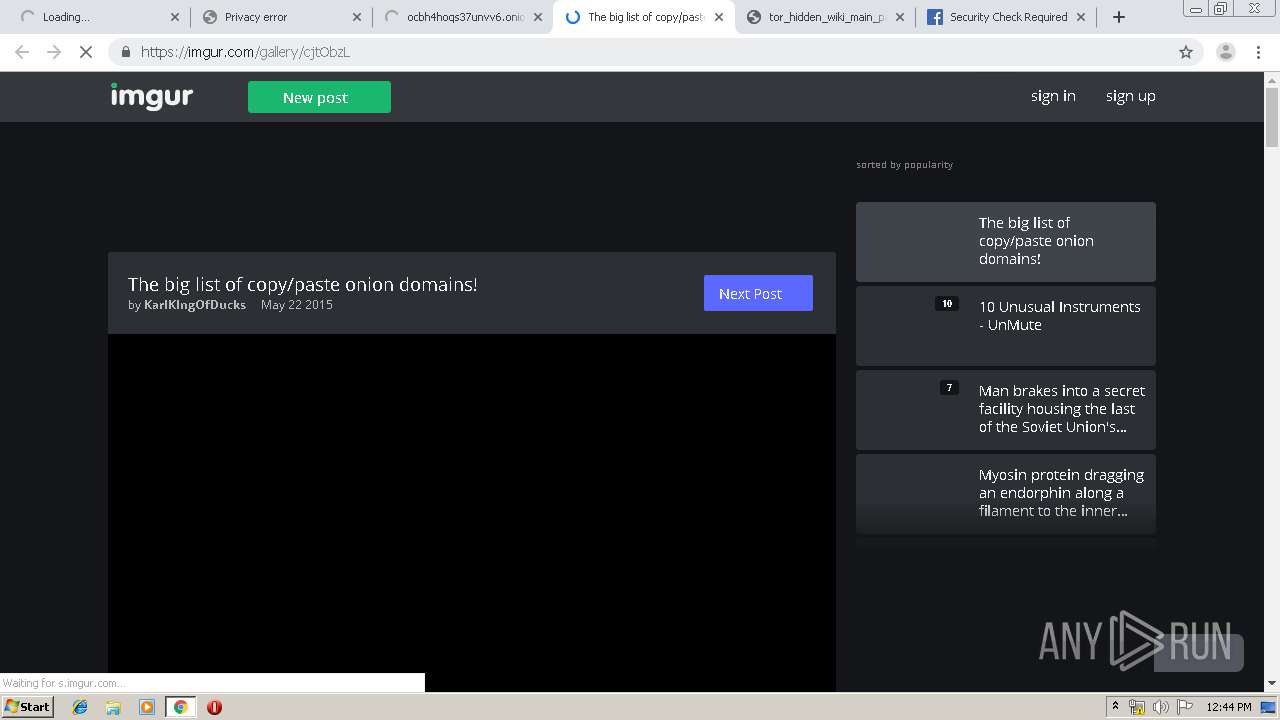Click the black image content area

click(472, 512)
